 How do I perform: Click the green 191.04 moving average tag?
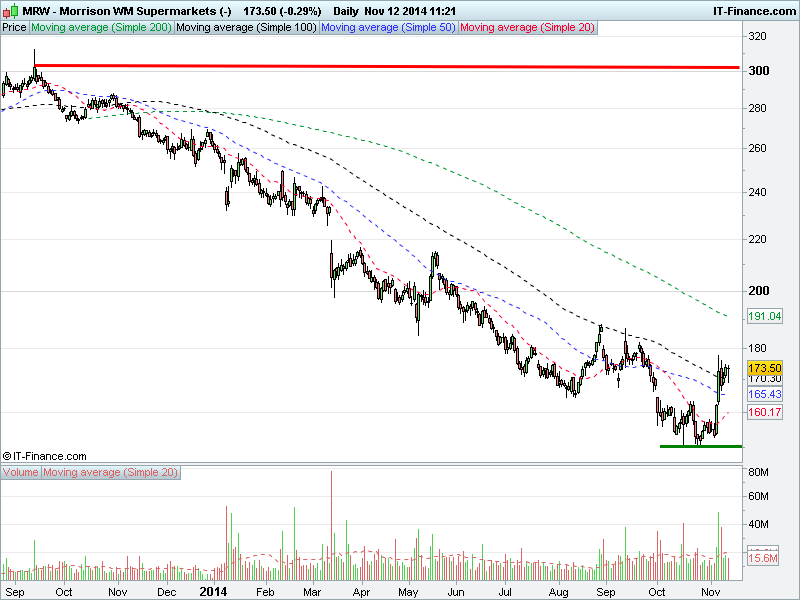[x=764, y=316]
